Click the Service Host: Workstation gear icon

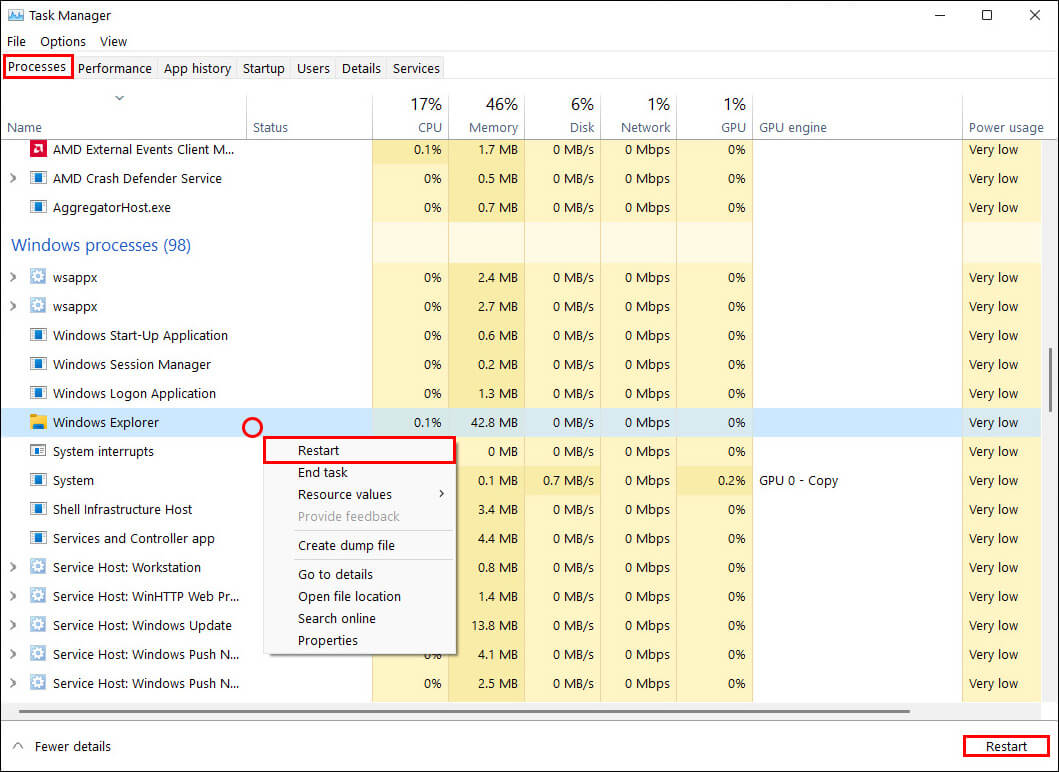pos(38,567)
